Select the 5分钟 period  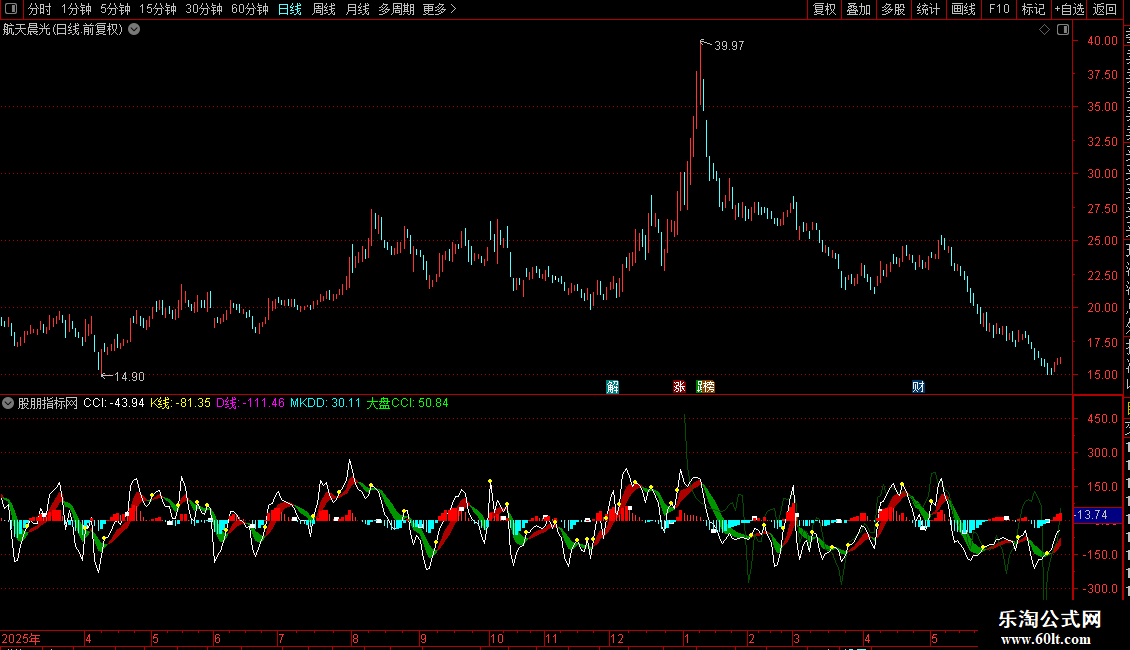115,9
